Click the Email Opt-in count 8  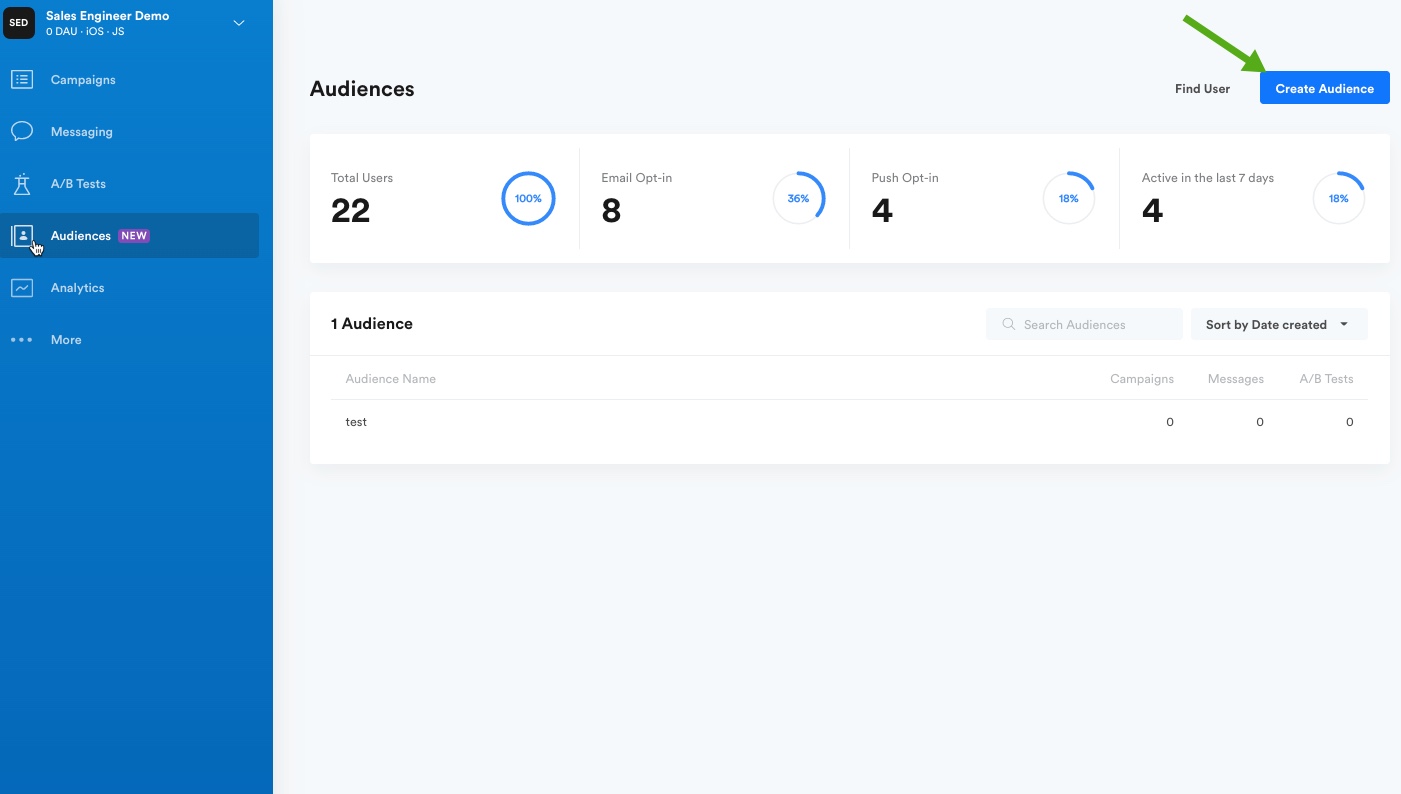pyautogui.click(x=611, y=210)
